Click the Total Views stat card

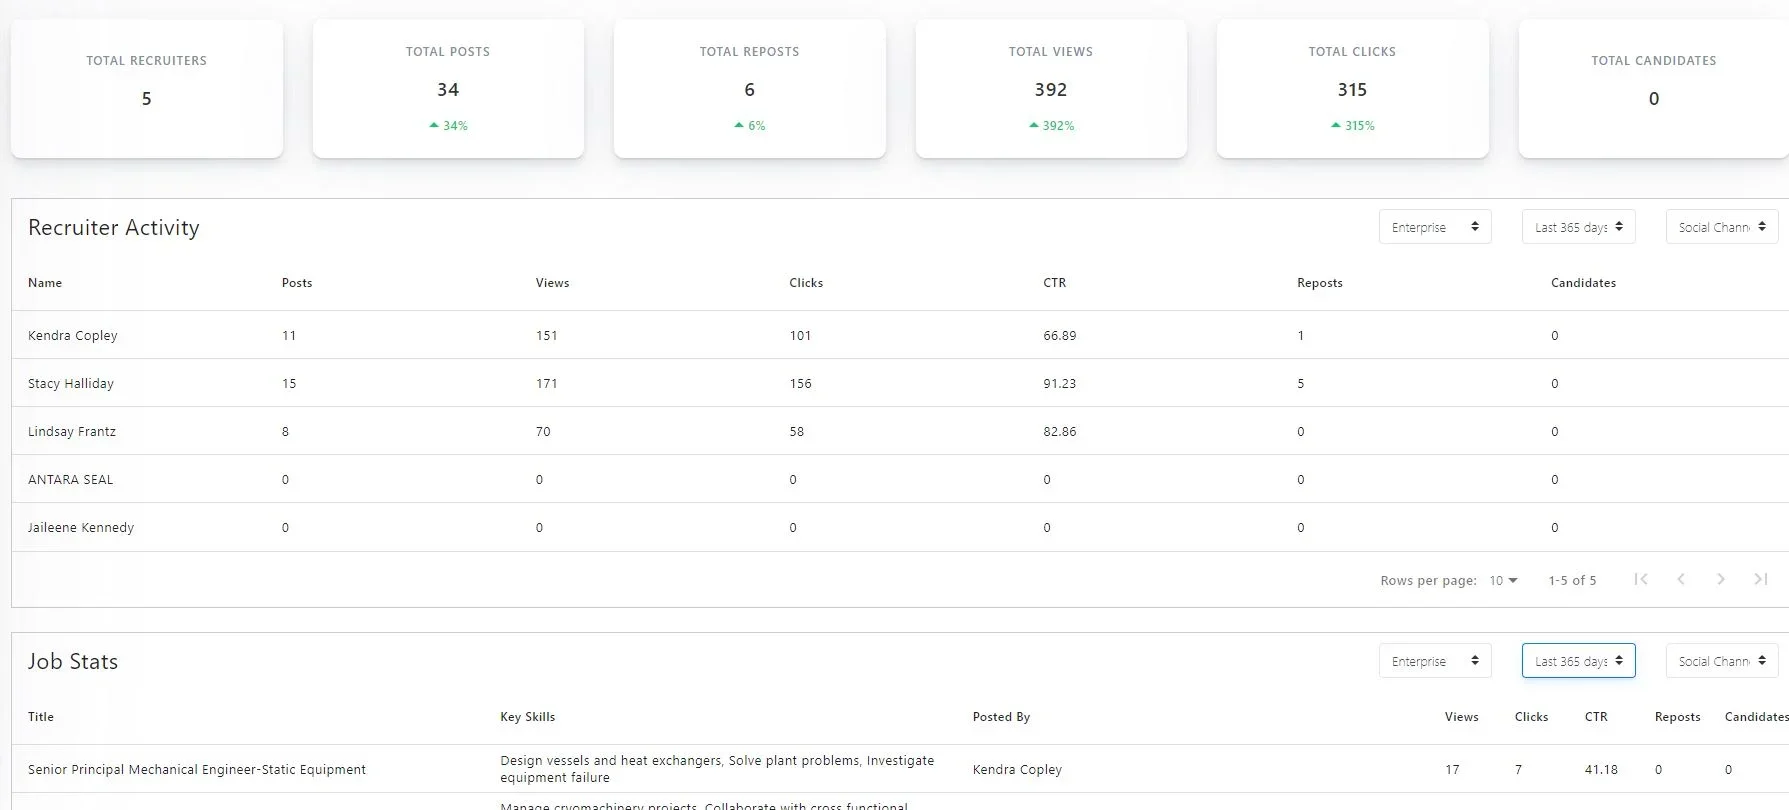[x=1051, y=89]
